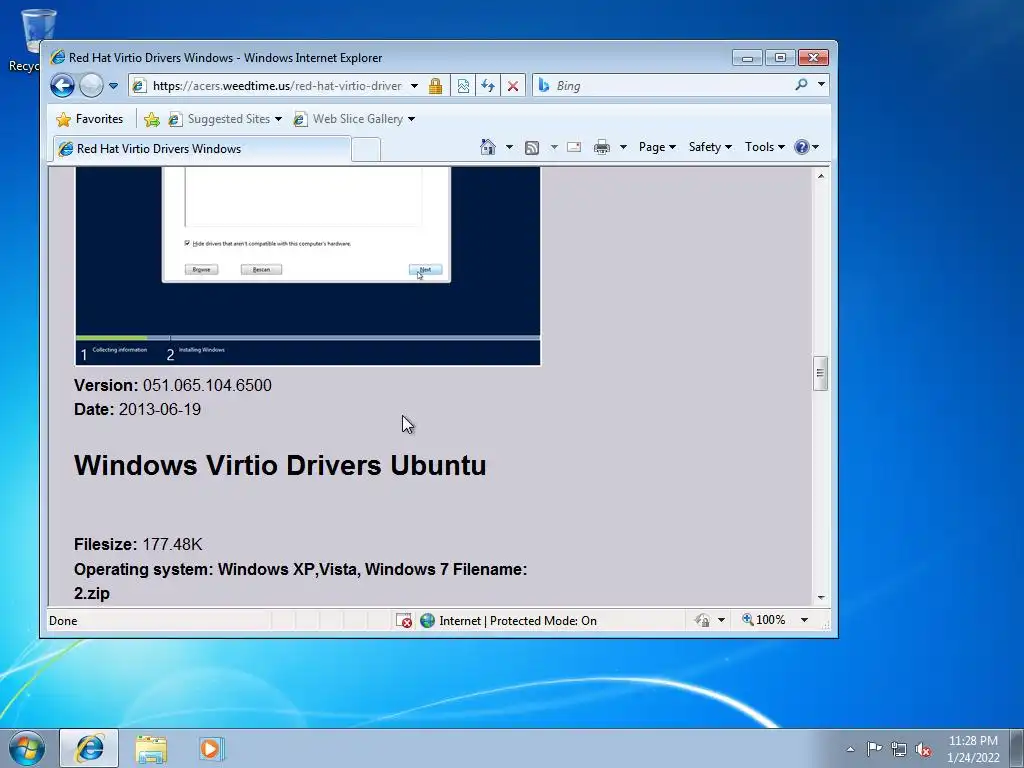This screenshot has width=1024, height=768.
Task: Click the Add to Favorites Bar icon
Action: coord(152,119)
